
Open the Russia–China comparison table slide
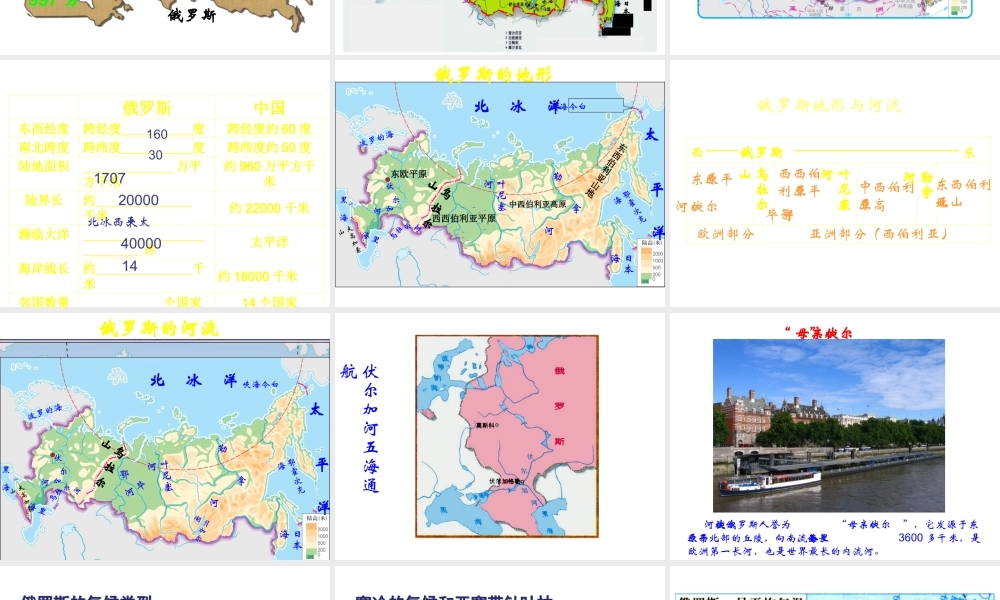[x=165, y=184]
